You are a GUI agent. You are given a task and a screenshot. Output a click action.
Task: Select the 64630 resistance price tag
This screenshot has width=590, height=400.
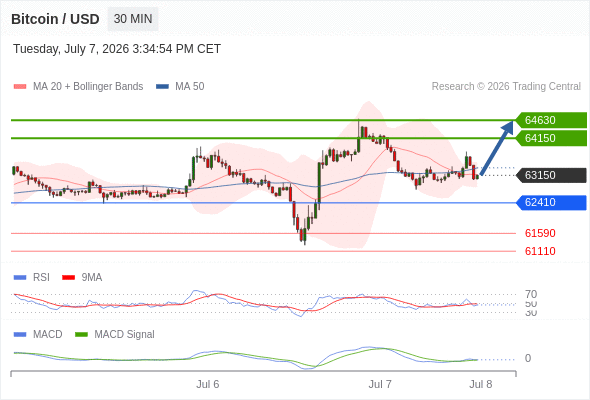(551, 120)
